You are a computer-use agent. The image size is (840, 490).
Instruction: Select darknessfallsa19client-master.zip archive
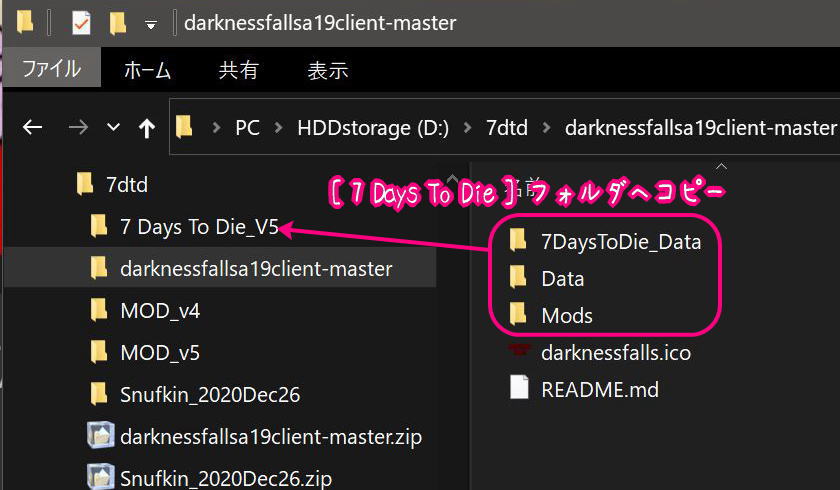pyautogui.click(x=255, y=436)
